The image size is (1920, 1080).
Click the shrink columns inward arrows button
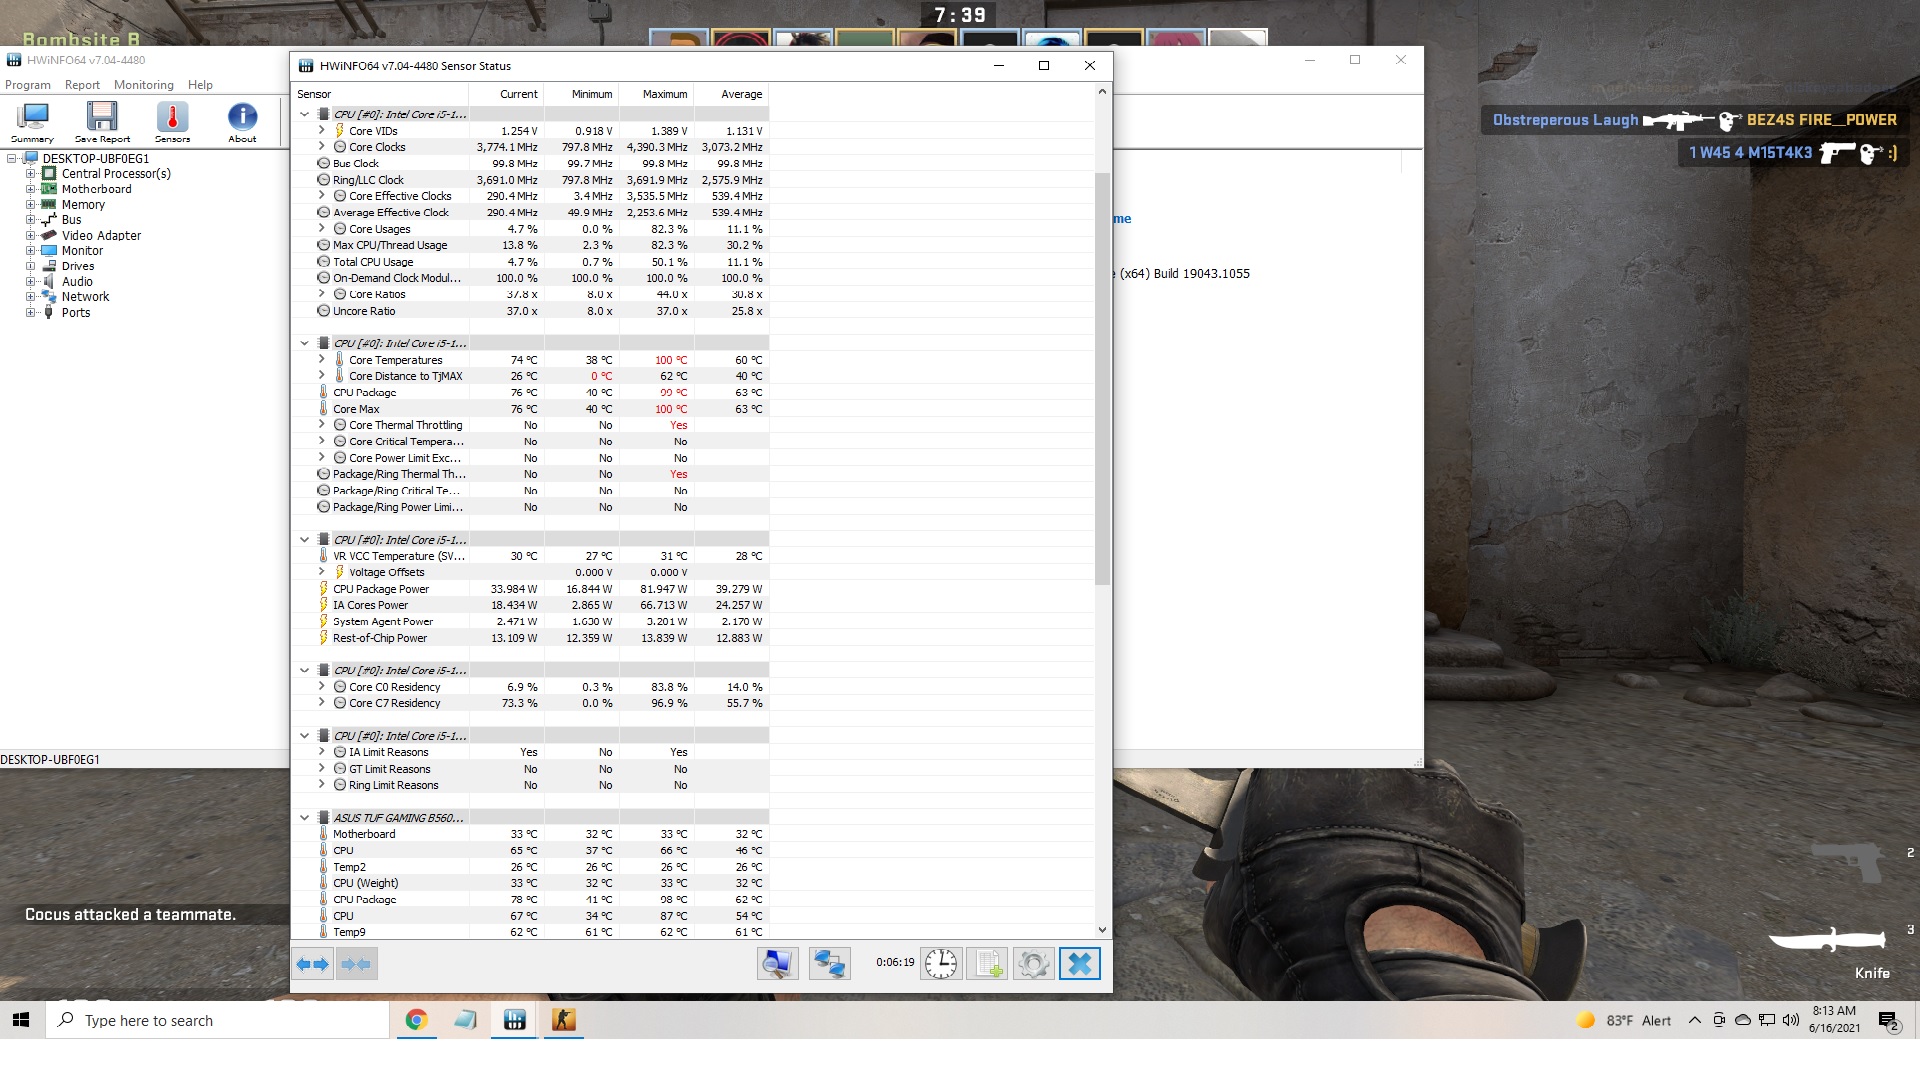pyautogui.click(x=356, y=964)
